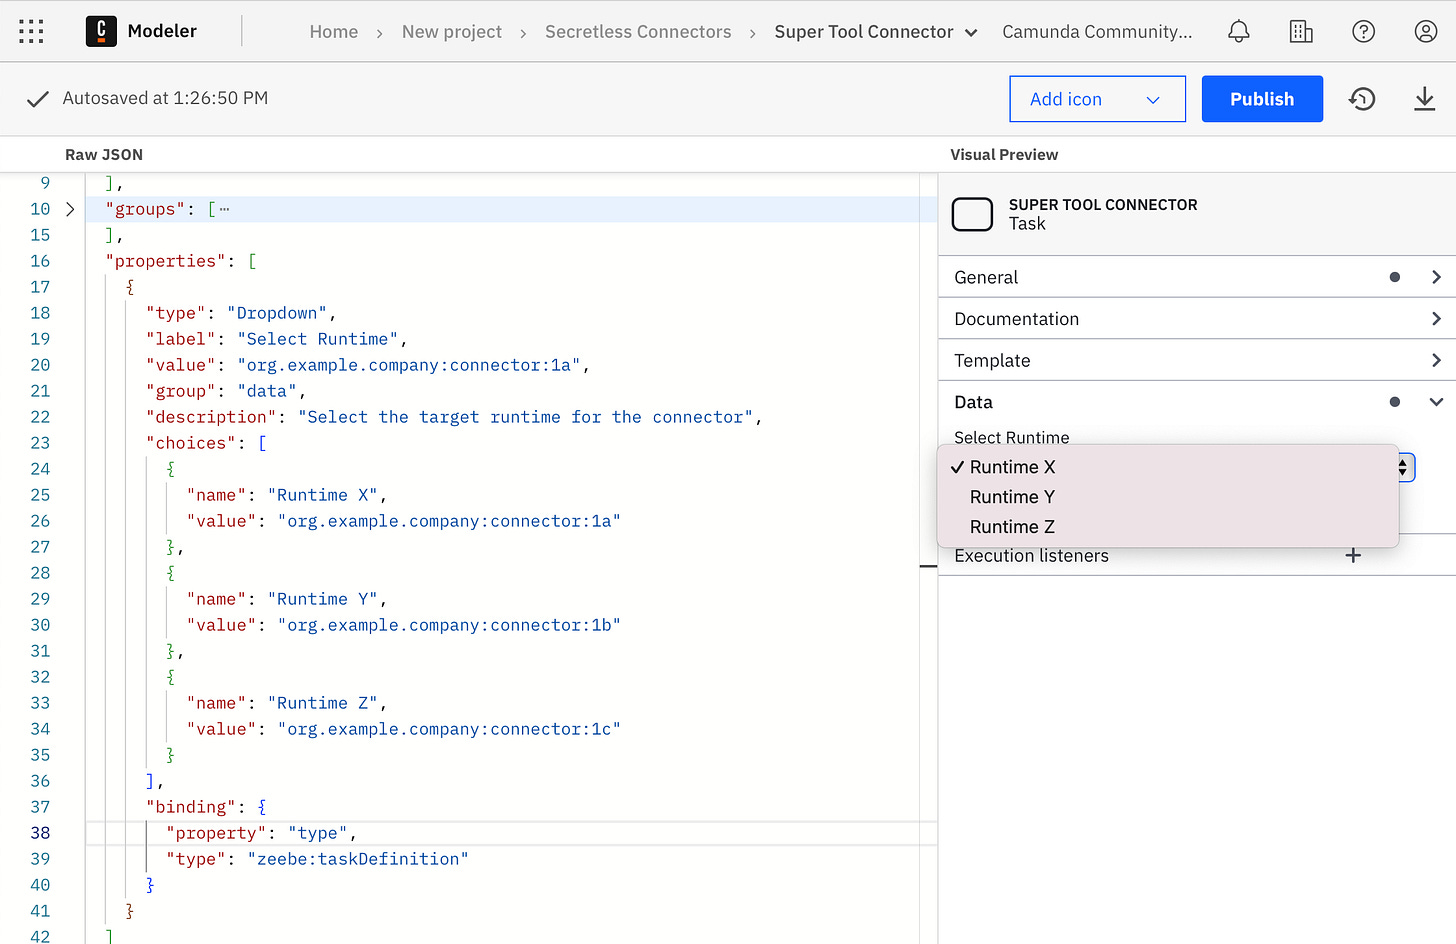Go to New project breadcrumb
This screenshot has height=944, width=1456.
click(x=452, y=32)
